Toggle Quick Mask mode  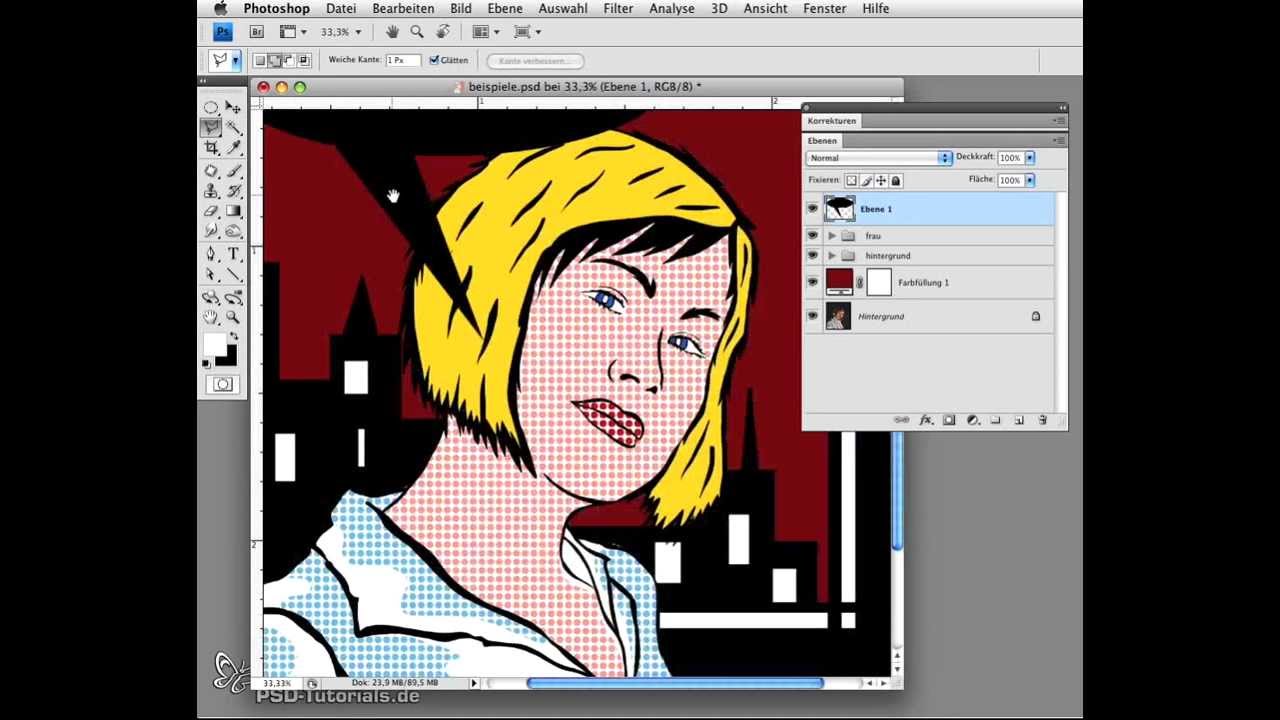tap(222, 385)
